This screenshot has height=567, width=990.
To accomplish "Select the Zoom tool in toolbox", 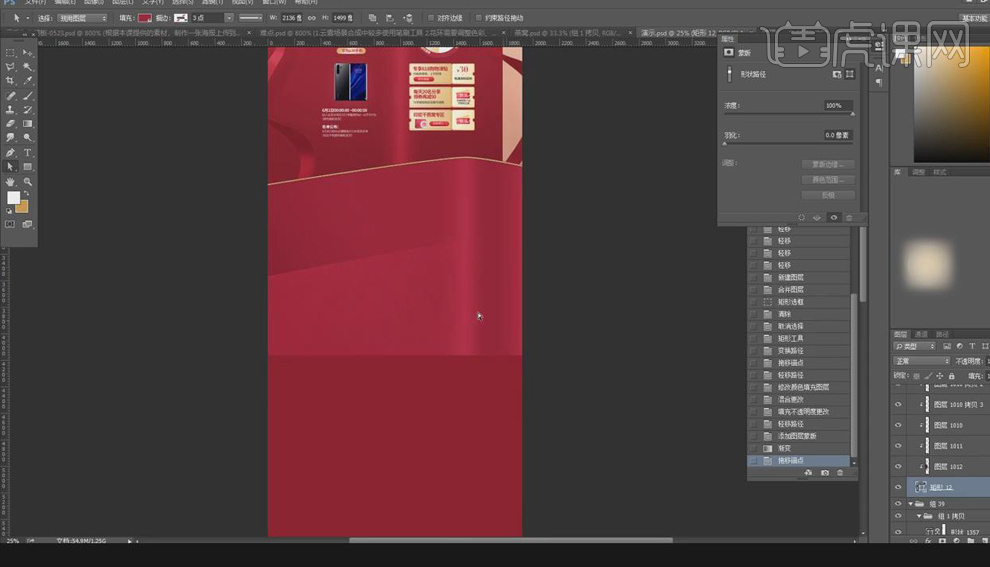I will pyautogui.click(x=28, y=182).
